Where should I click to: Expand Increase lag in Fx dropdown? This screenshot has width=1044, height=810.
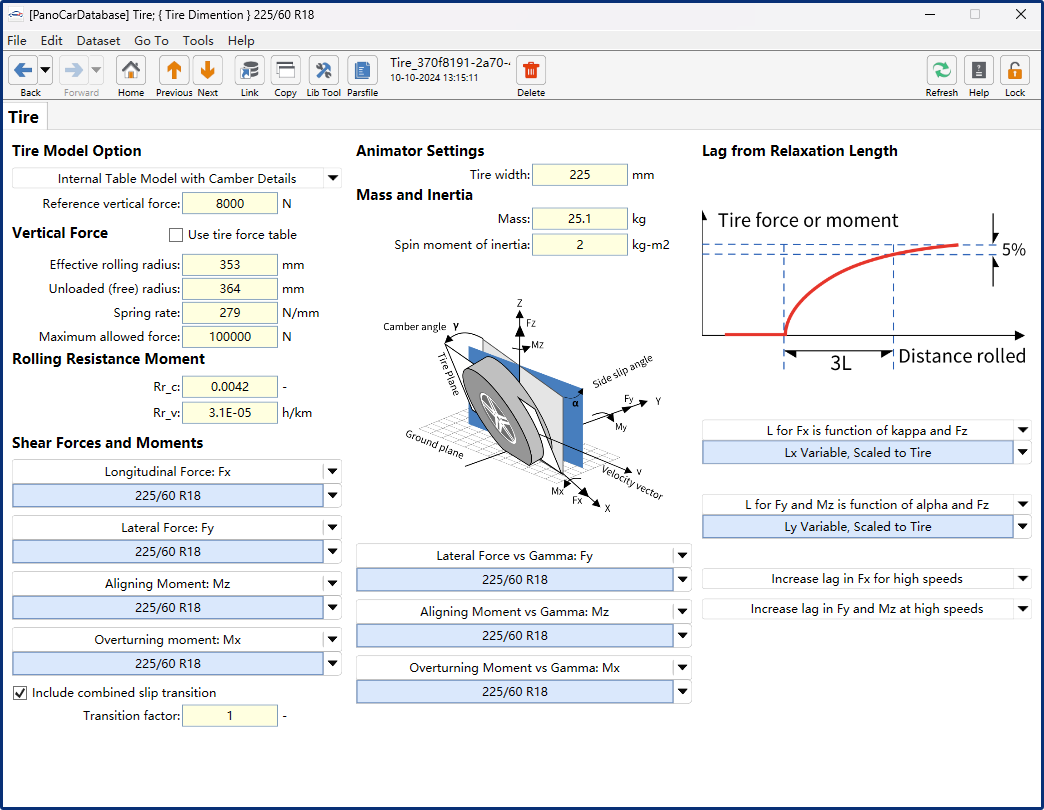click(x=1023, y=578)
